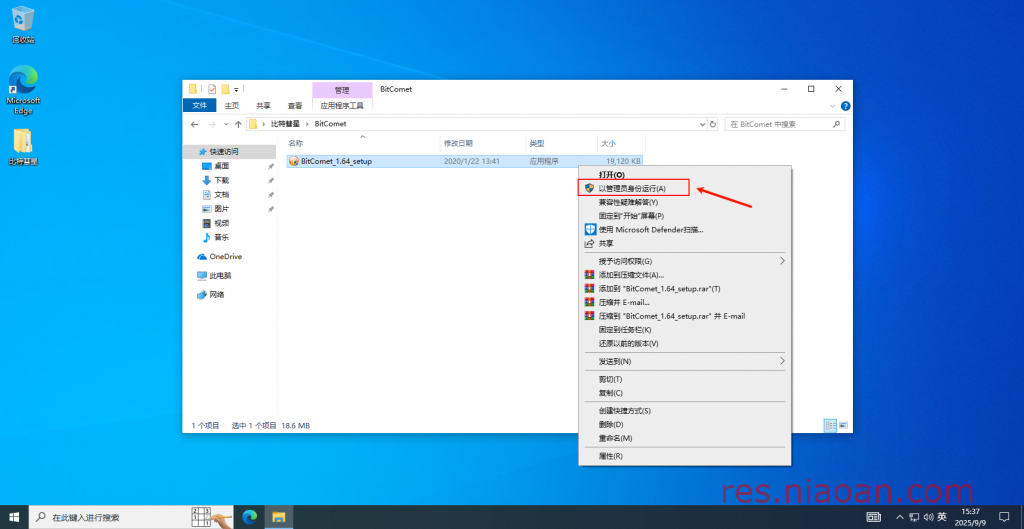Sort by the 大小 column header
This screenshot has height=529, width=1024.
621,143
